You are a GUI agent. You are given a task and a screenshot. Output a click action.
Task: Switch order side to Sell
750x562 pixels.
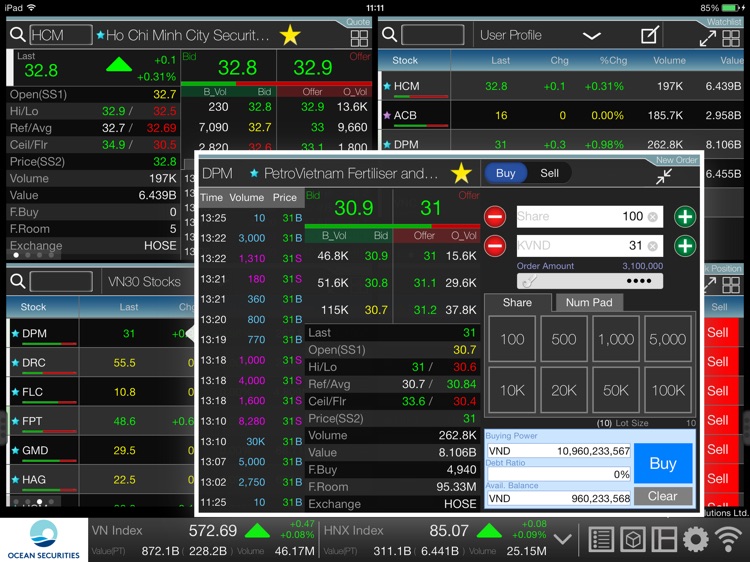[550, 173]
